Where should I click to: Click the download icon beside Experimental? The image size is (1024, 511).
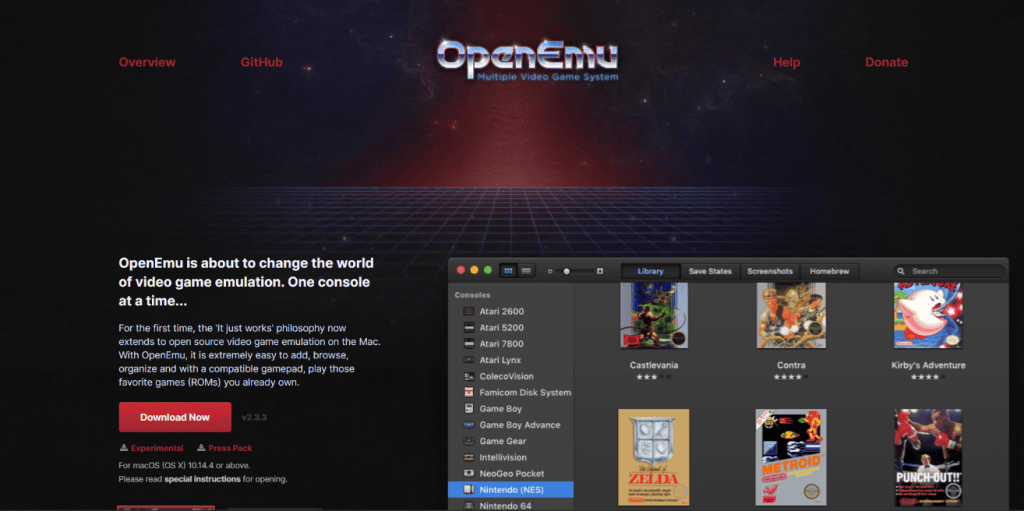click(123, 448)
